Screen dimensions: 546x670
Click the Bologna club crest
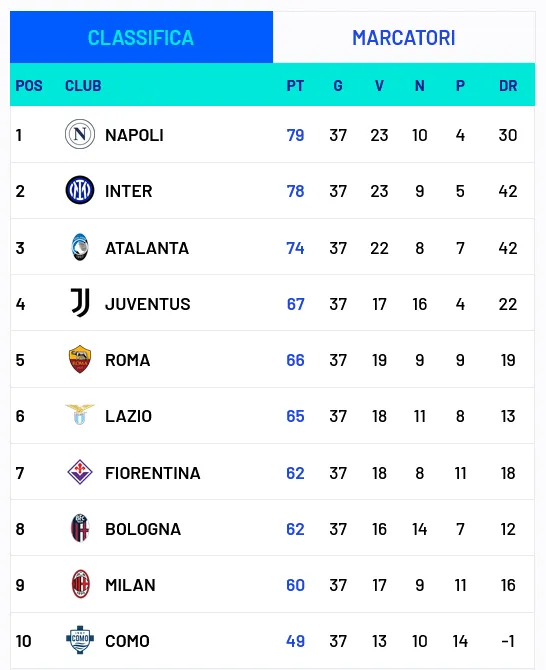pos(80,528)
